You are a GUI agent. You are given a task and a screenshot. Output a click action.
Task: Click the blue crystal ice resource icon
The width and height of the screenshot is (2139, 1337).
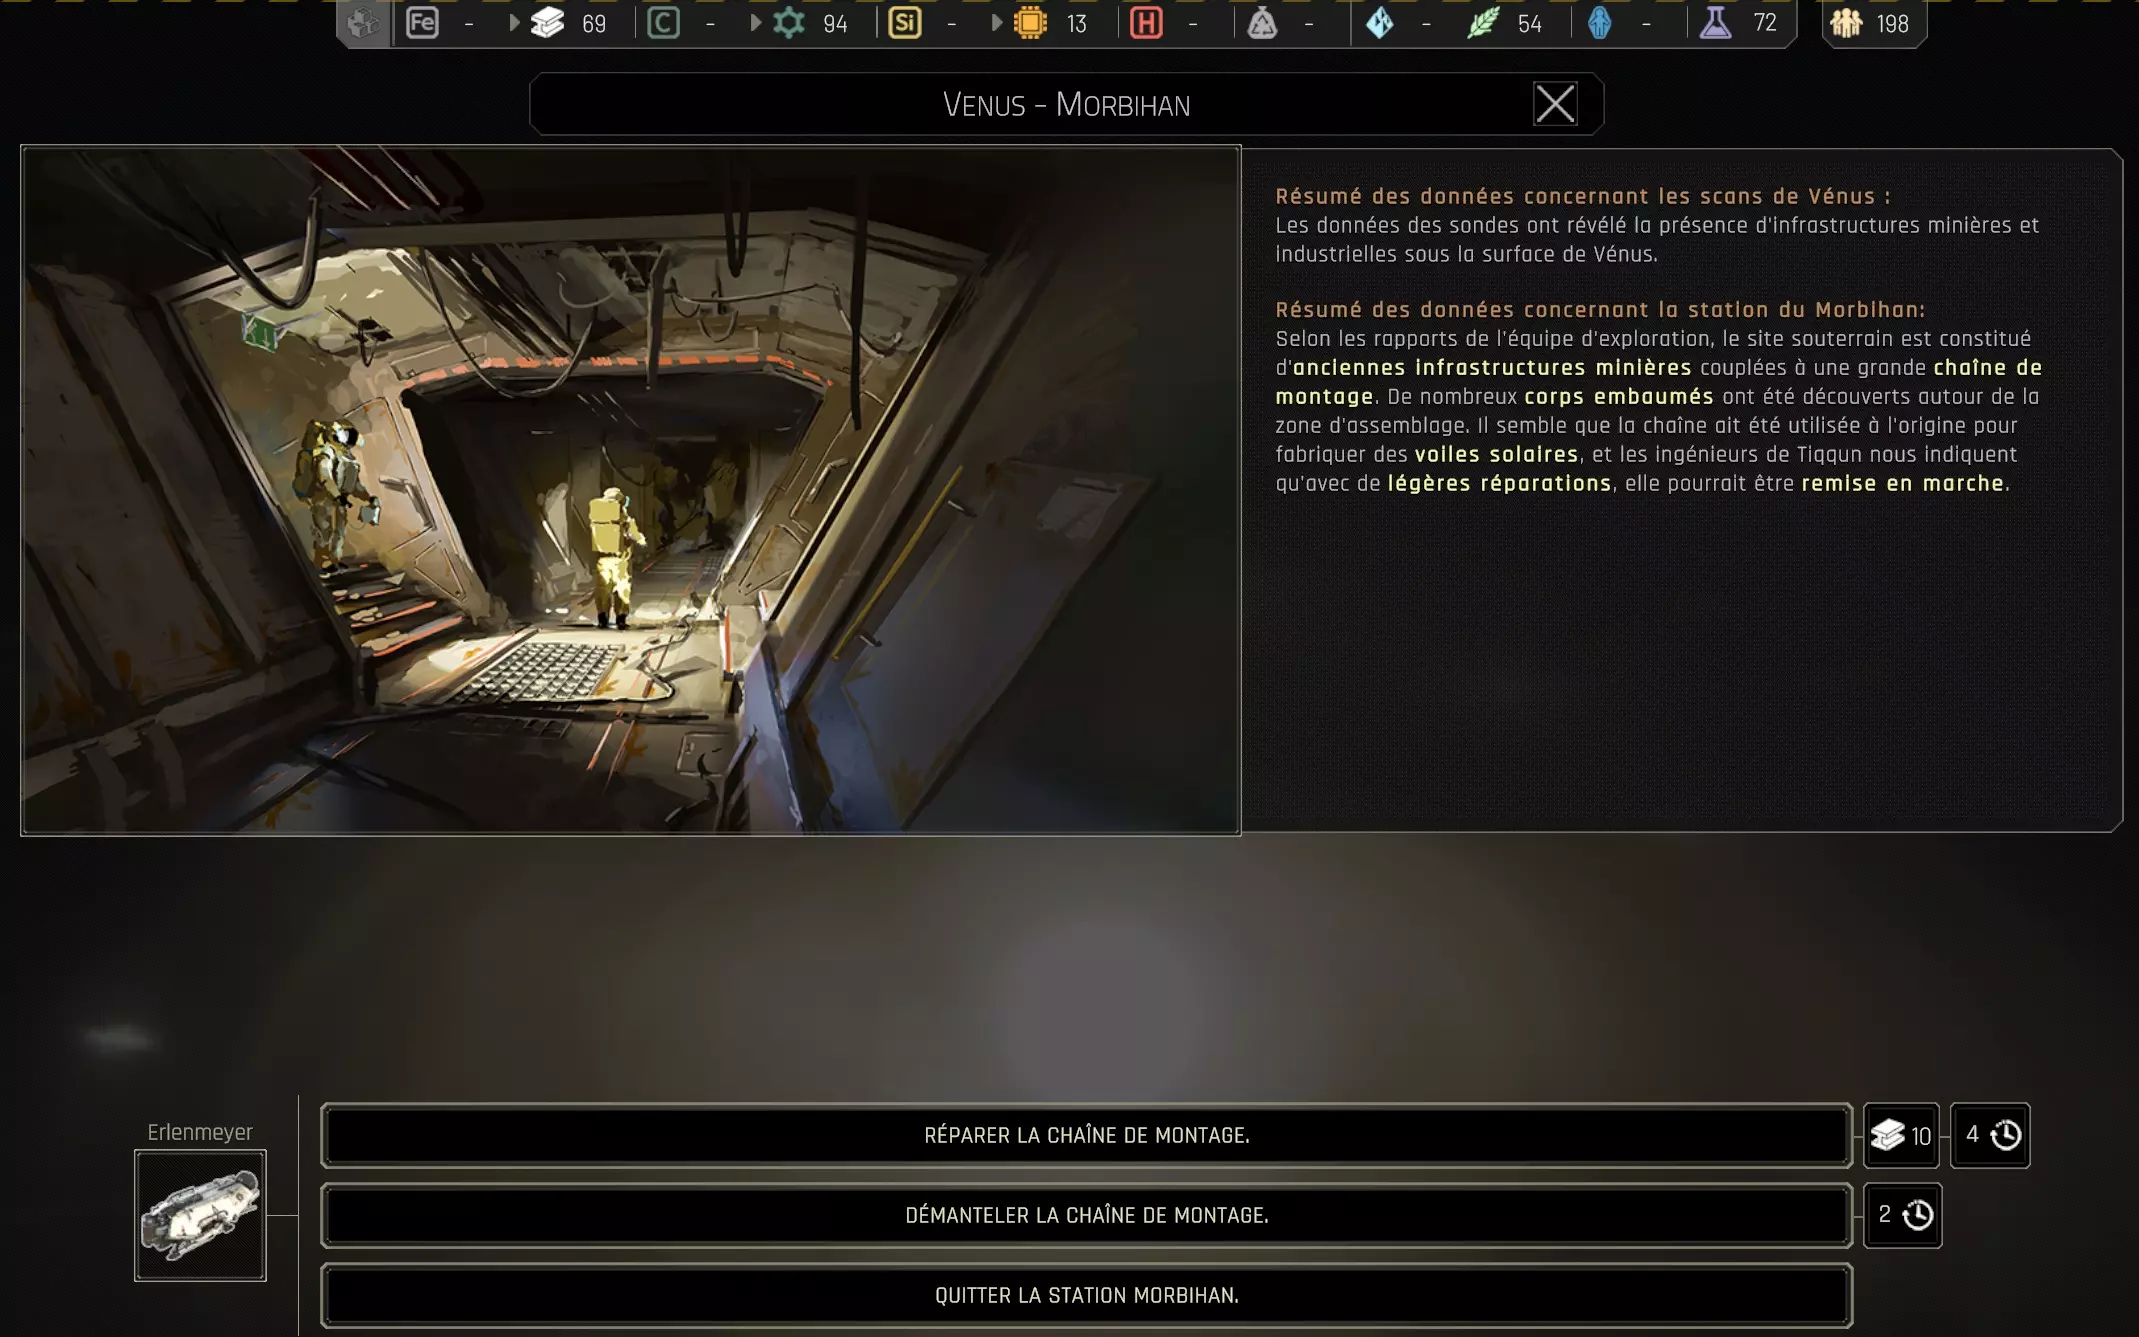1380,23
